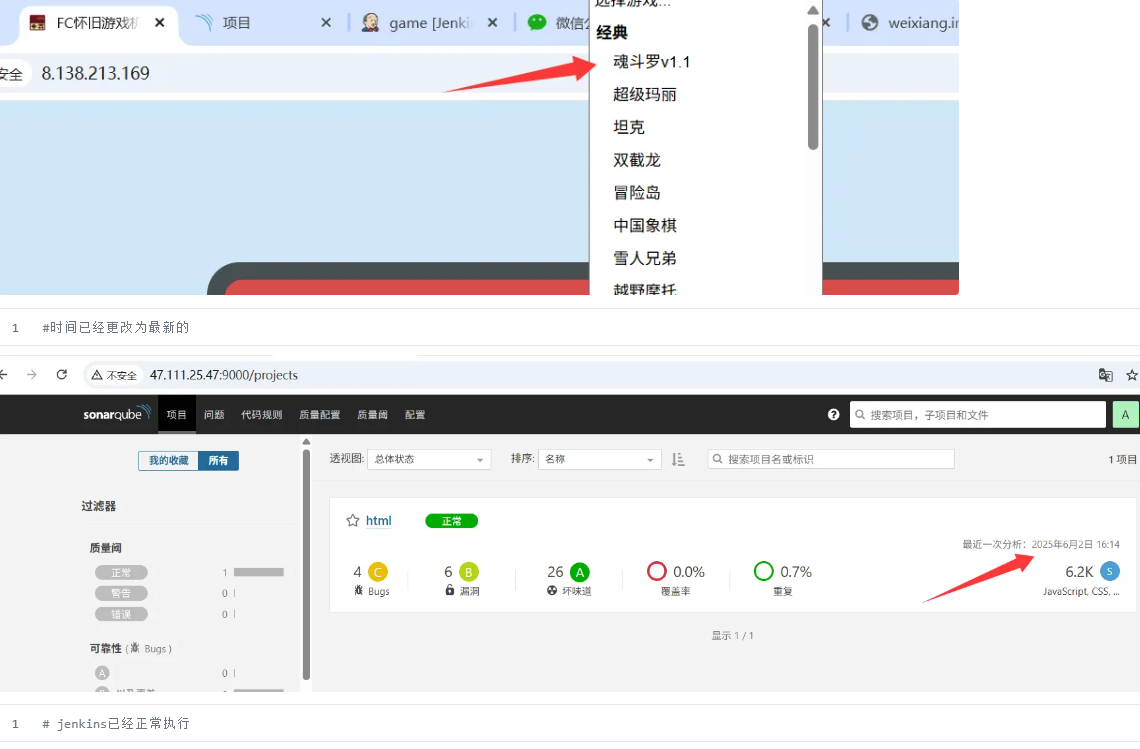Close the game [Jenkins] browser tab
The height and width of the screenshot is (749, 1140).
pyautogui.click(x=493, y=23)
